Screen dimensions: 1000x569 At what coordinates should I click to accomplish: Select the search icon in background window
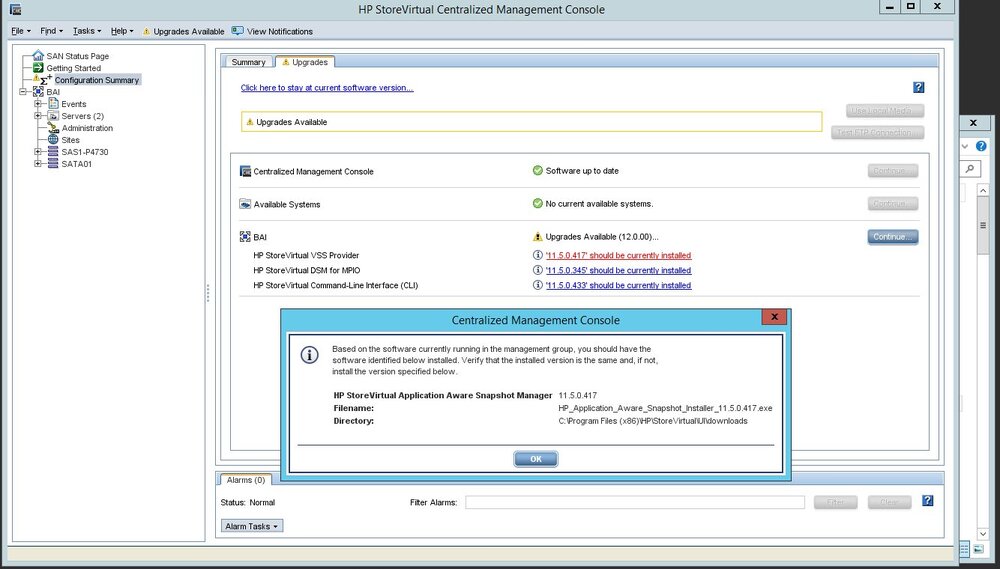(x=969, y=168)
